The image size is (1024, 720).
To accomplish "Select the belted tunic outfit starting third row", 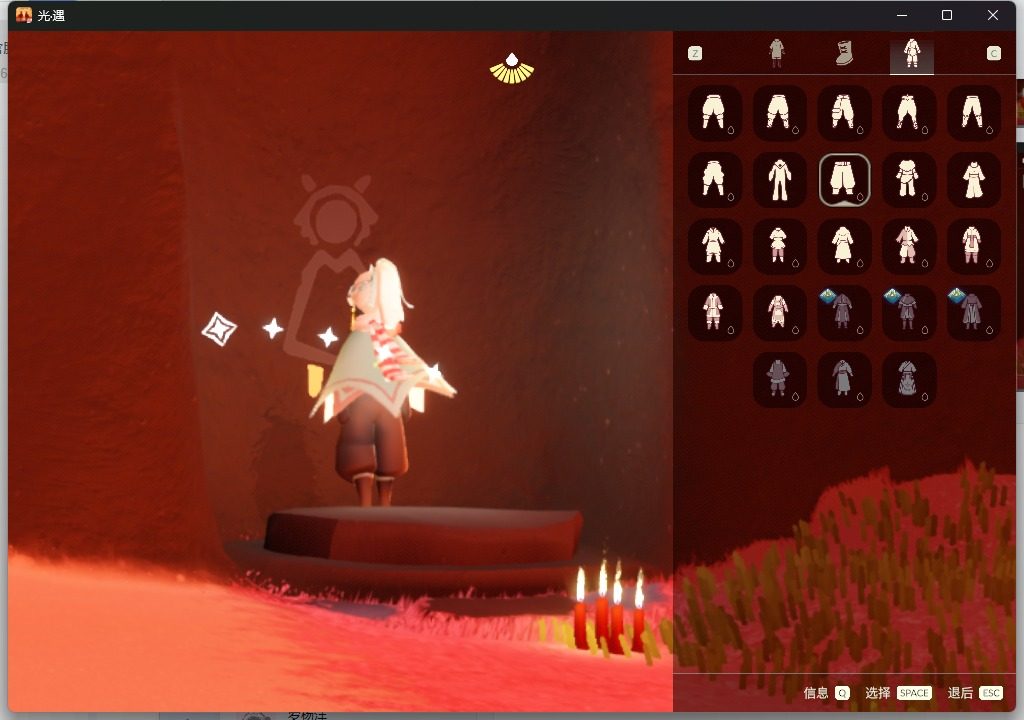I will (714, 246).
